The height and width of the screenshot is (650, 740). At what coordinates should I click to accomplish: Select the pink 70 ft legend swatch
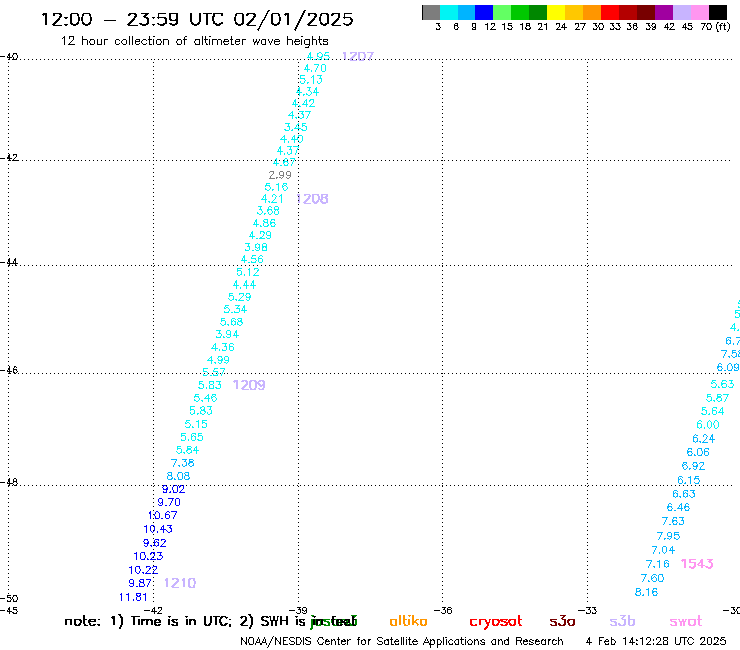coord(699,12)
